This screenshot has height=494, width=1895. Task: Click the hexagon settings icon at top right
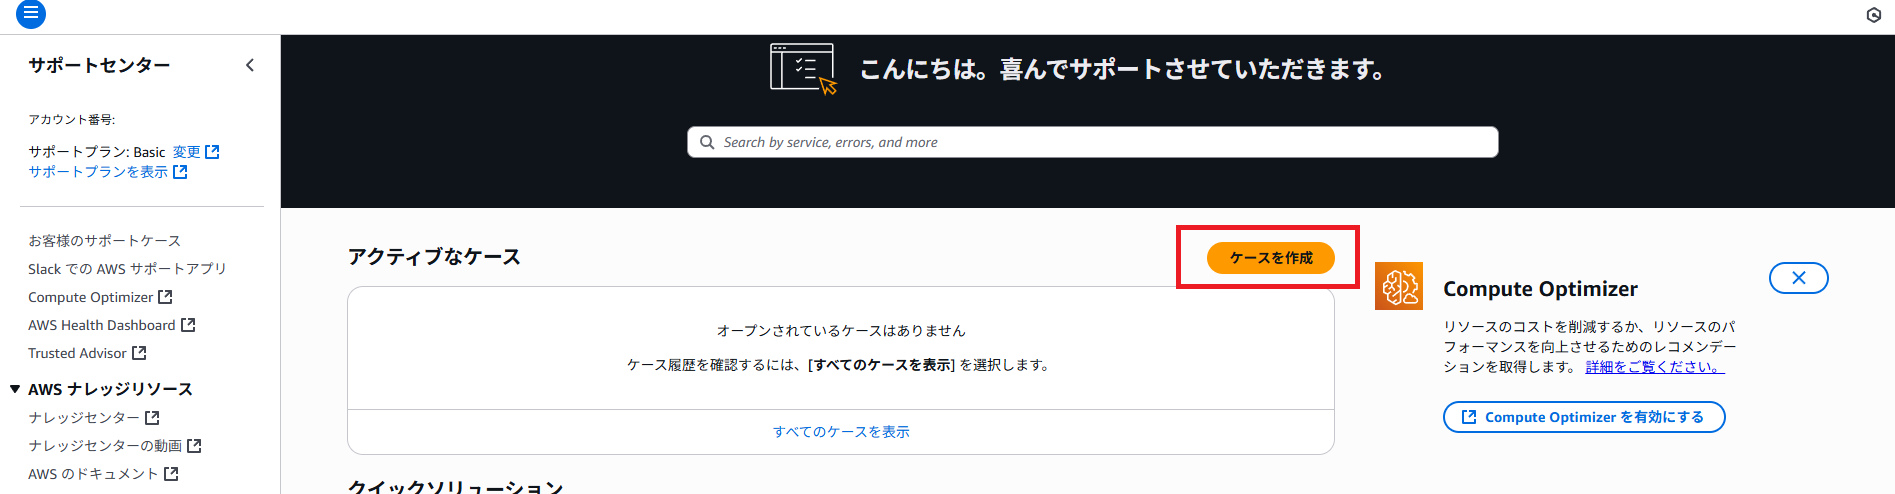[1874, 15]
